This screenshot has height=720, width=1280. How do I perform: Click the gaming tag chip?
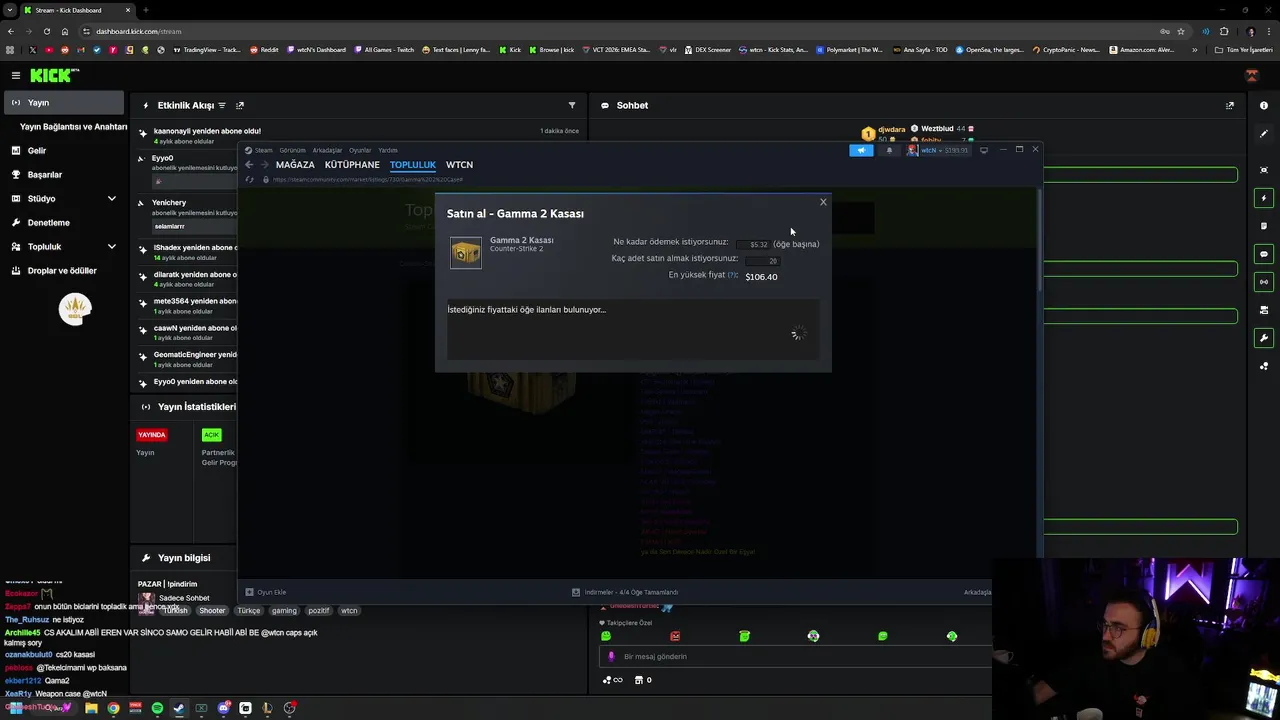click(284, 610)
